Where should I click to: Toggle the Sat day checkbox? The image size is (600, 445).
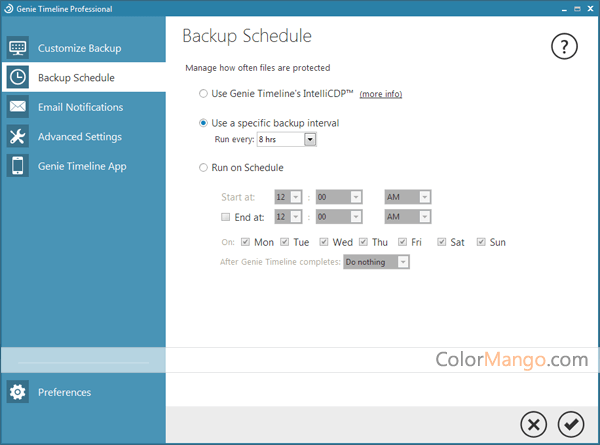[x=442, y=242]
